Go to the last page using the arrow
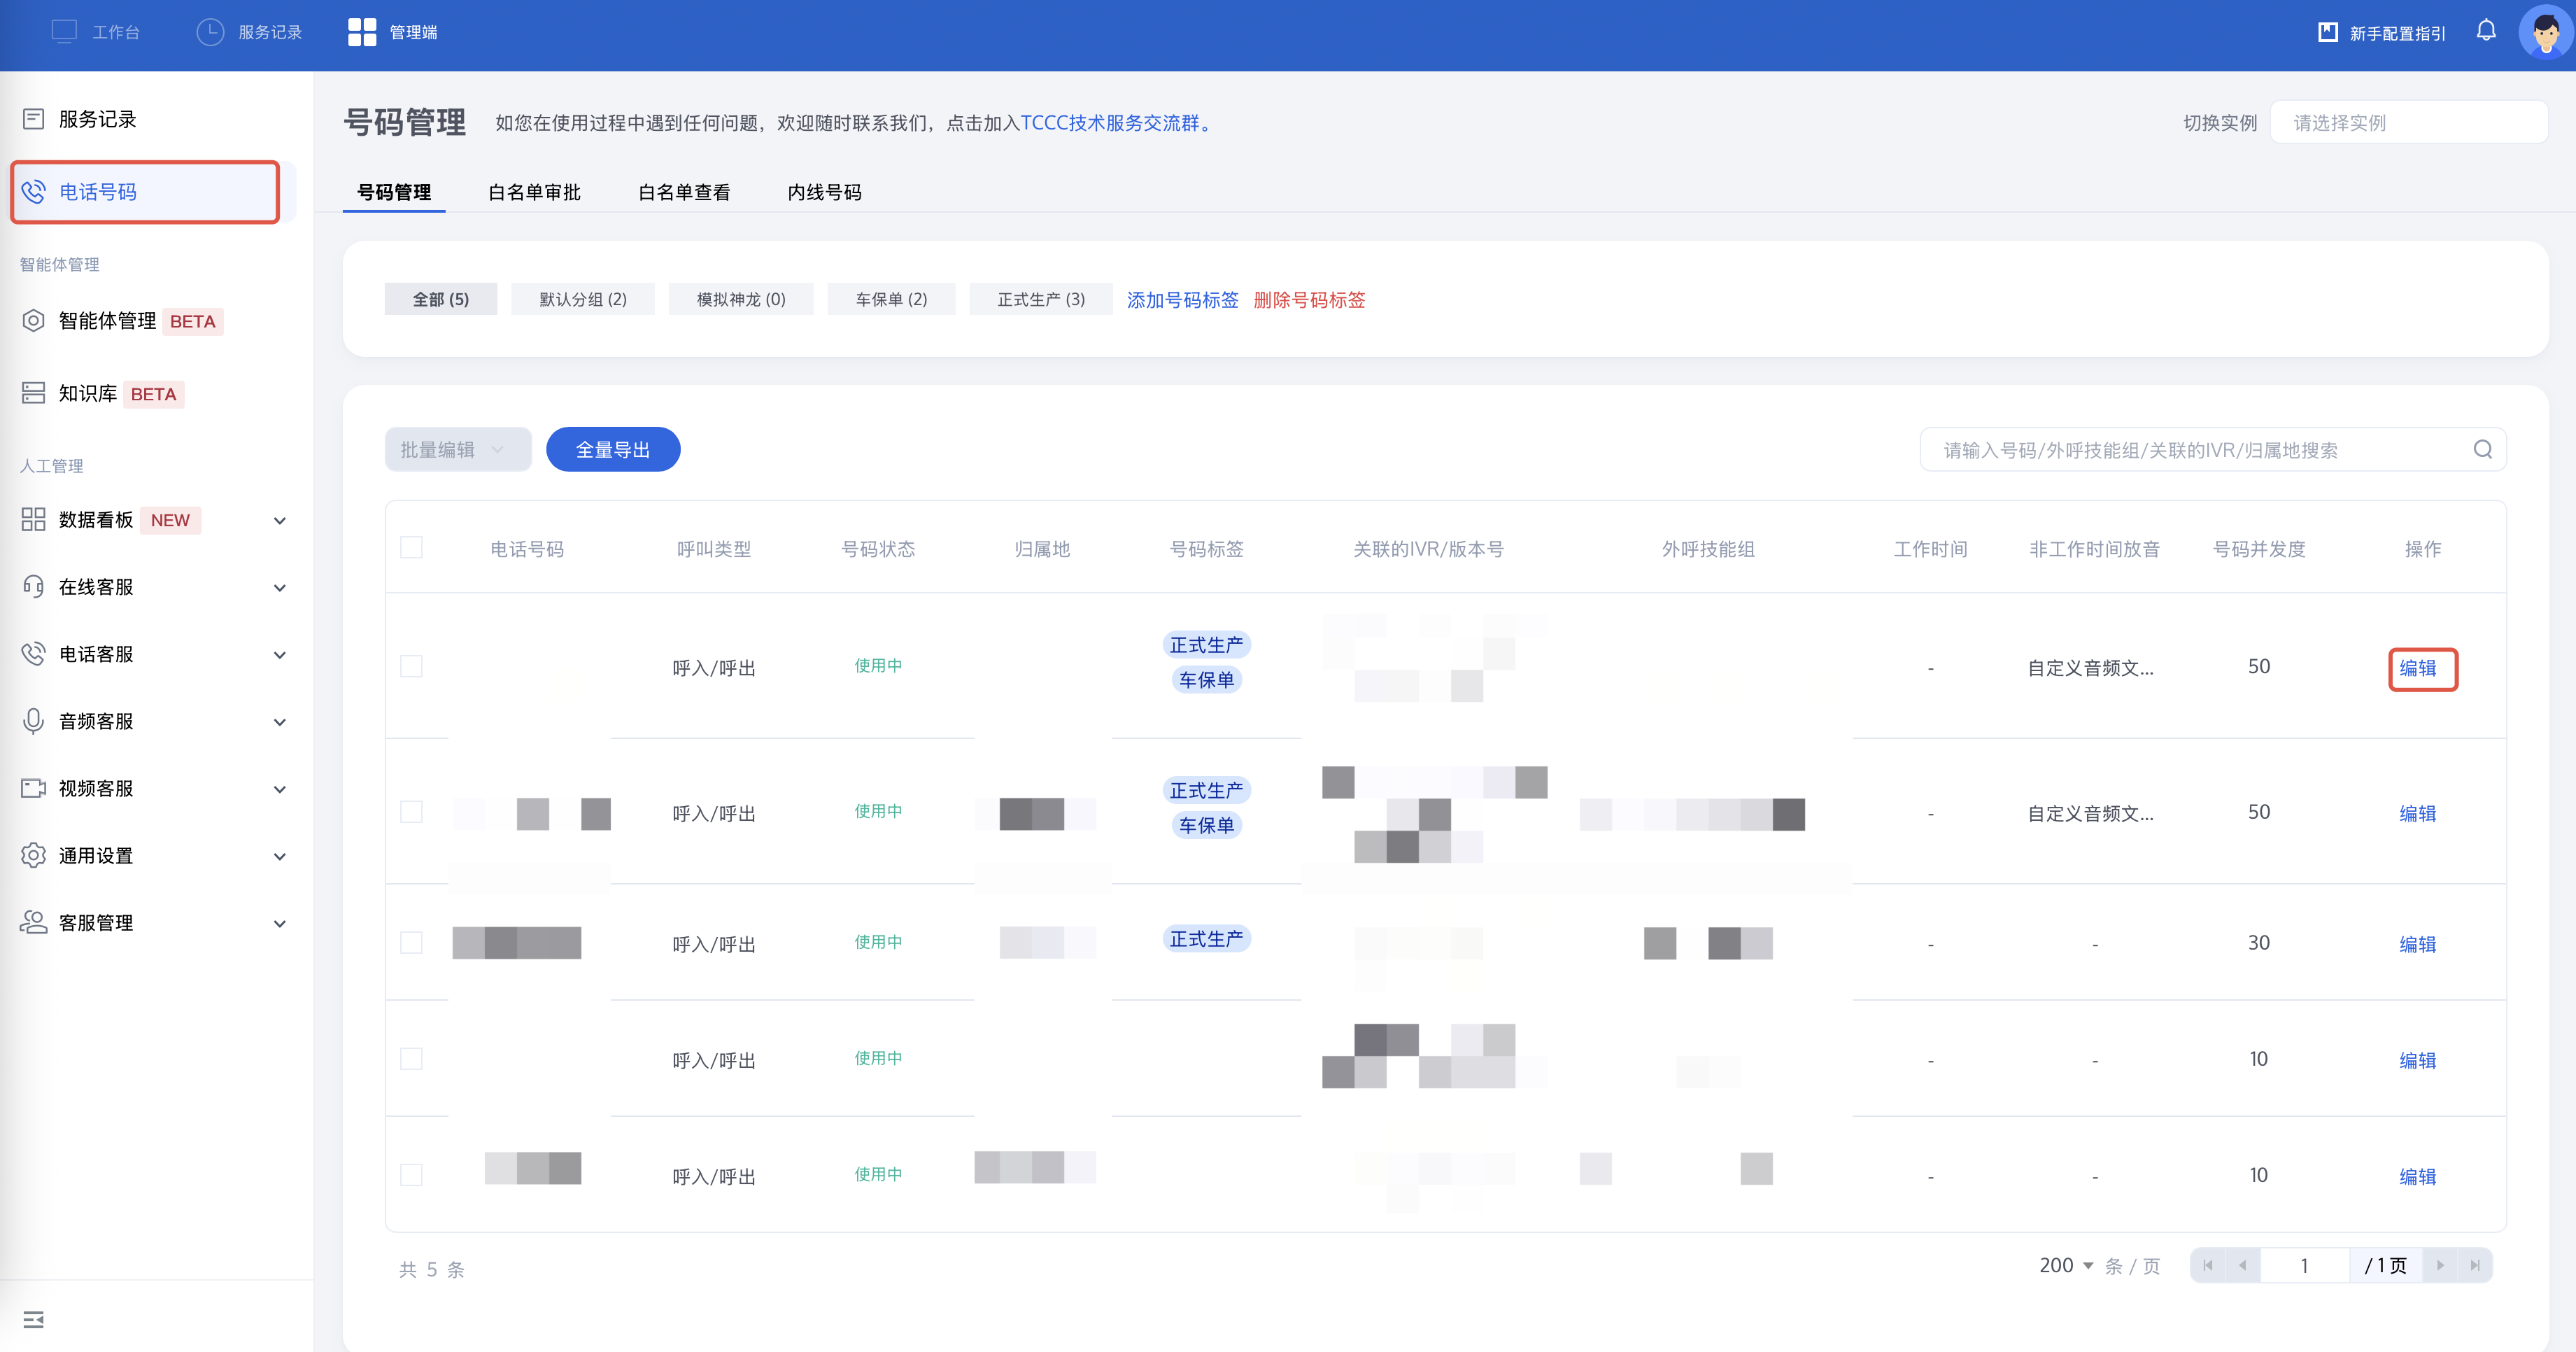This screenshot has height=1352, width=2576. click(x=2474, y=1265)
